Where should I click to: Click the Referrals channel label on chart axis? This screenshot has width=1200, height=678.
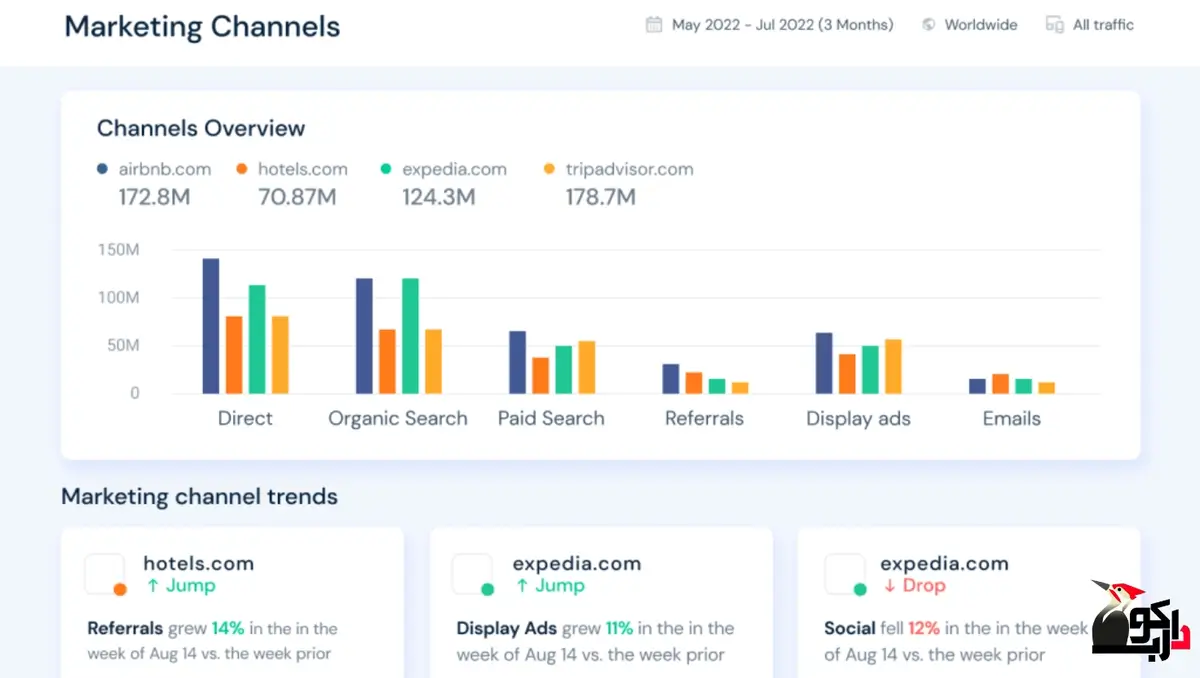(x=704, y=419)
